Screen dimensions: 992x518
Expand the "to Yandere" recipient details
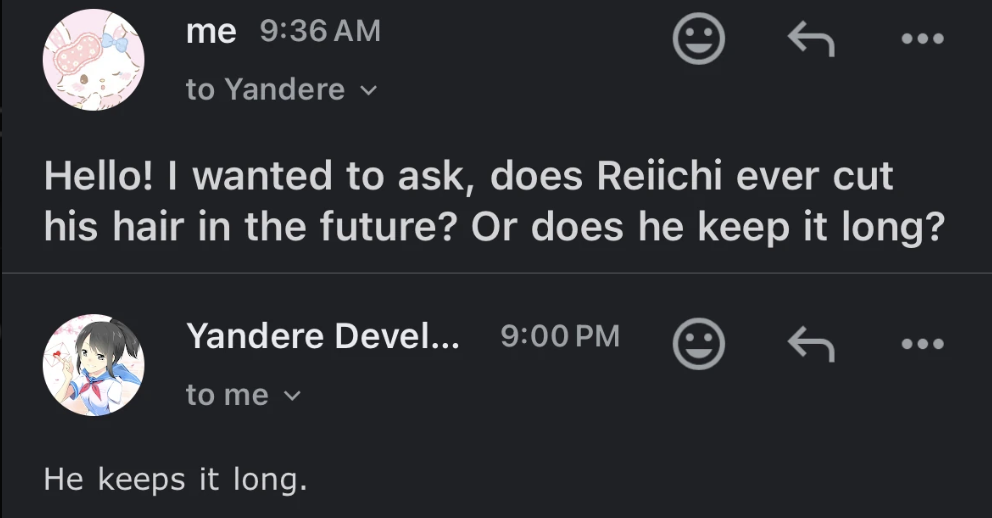point(266,90)
